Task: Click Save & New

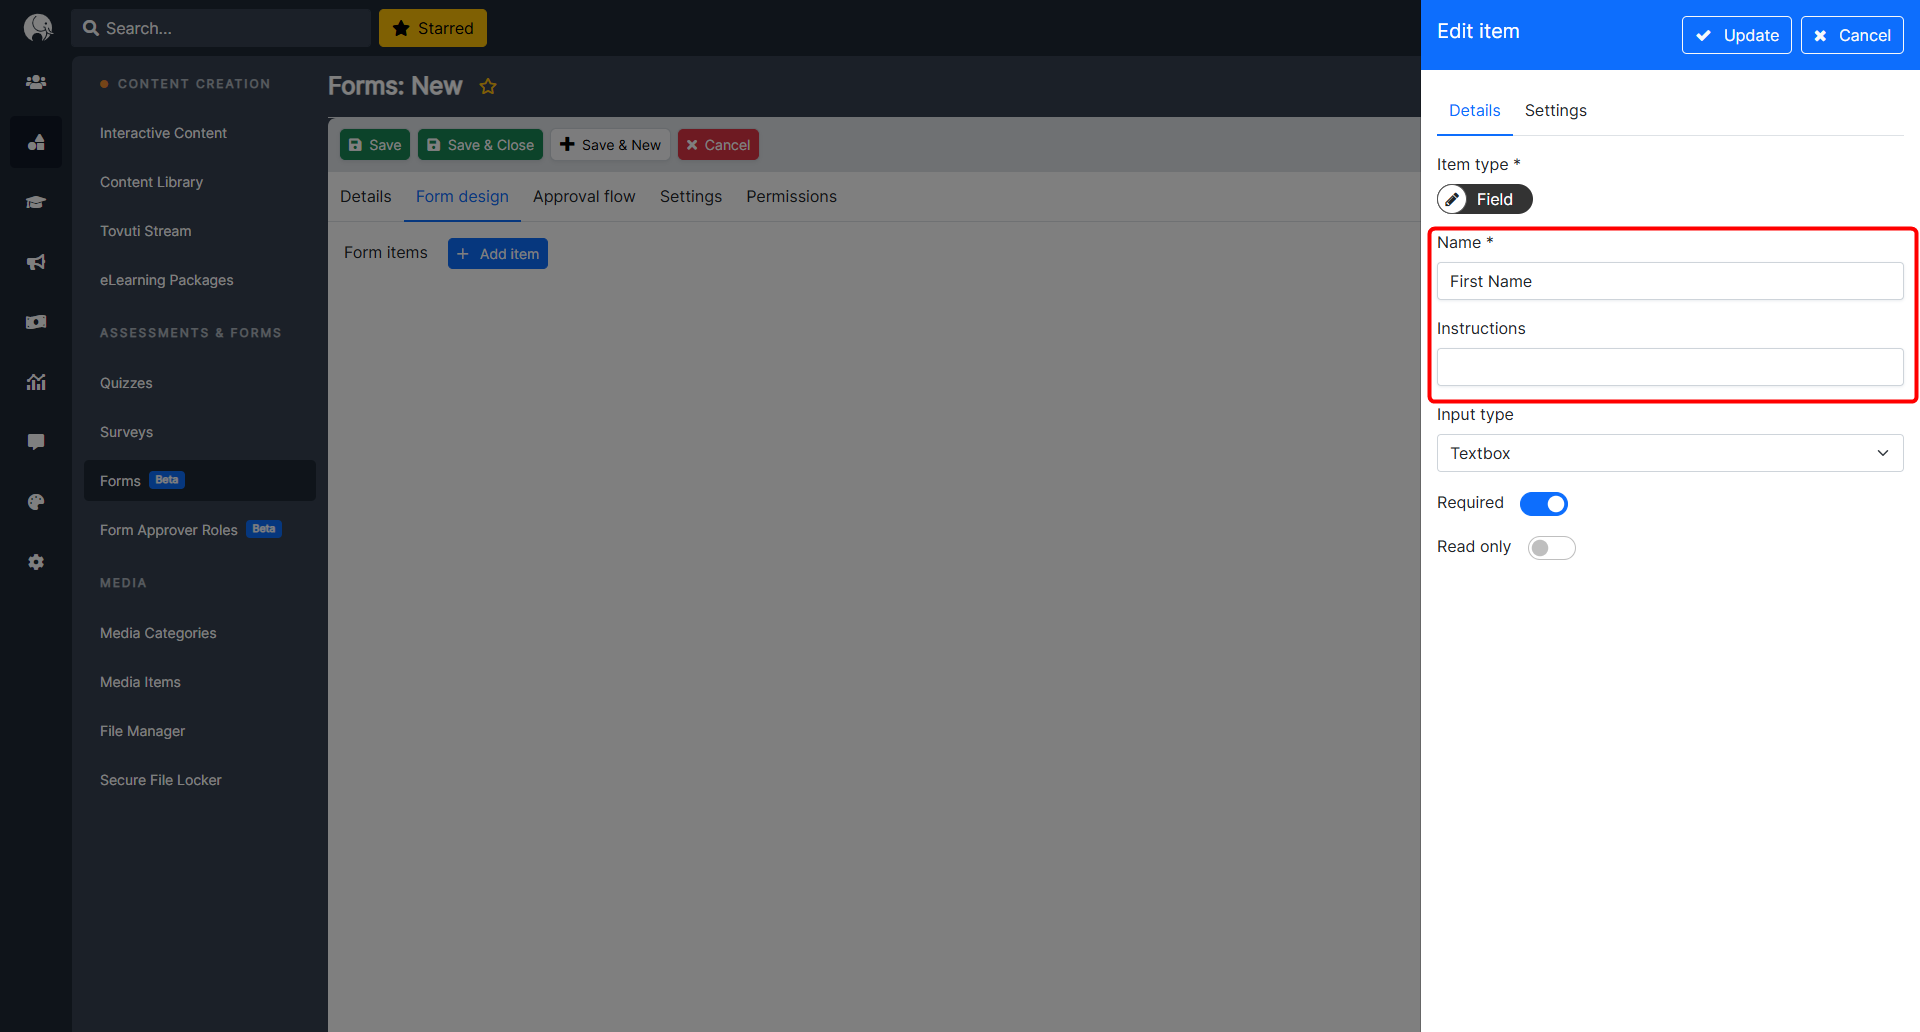Action: click(610, 145)
